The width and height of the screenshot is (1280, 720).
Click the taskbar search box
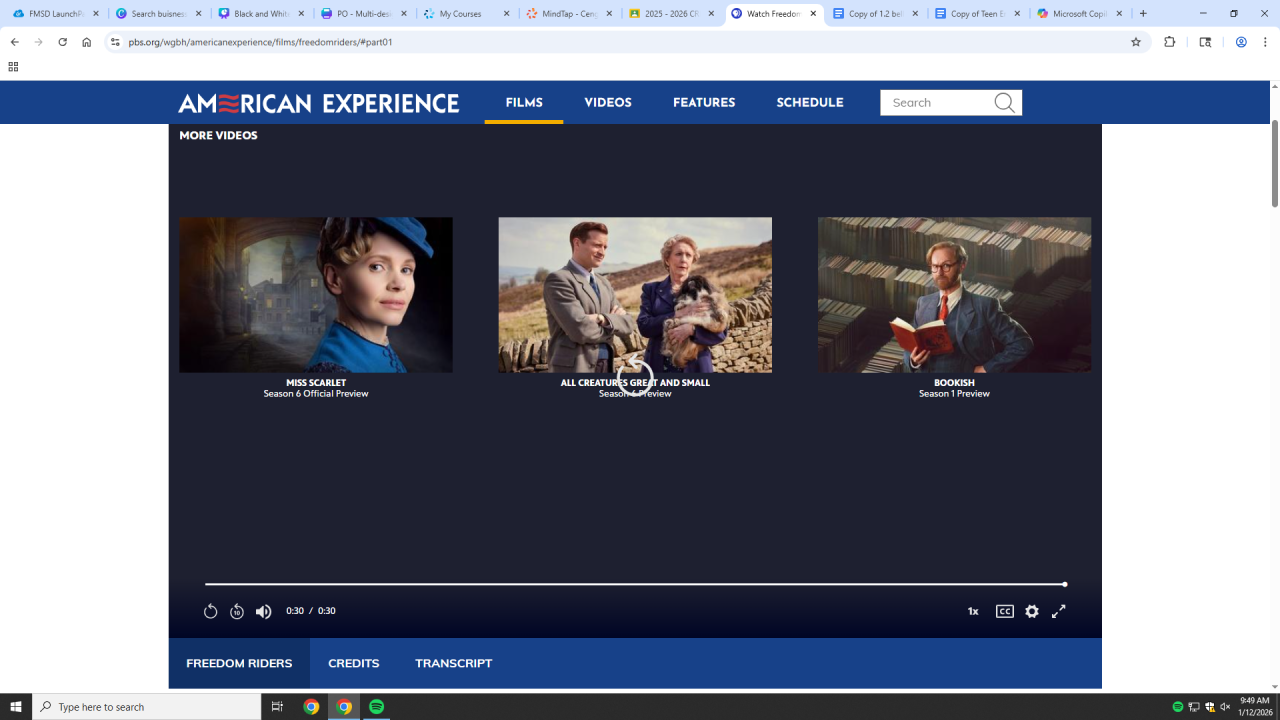pos(147,707)
